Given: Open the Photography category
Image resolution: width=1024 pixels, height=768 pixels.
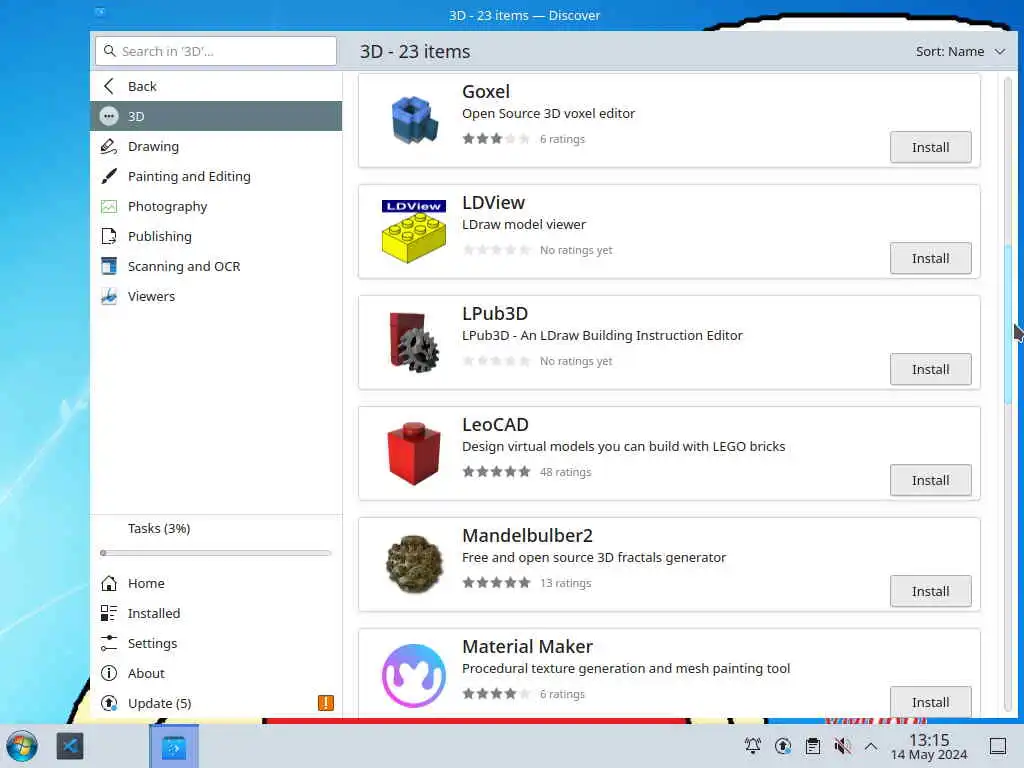Looking at the screenshot, I should pos(216,206).
